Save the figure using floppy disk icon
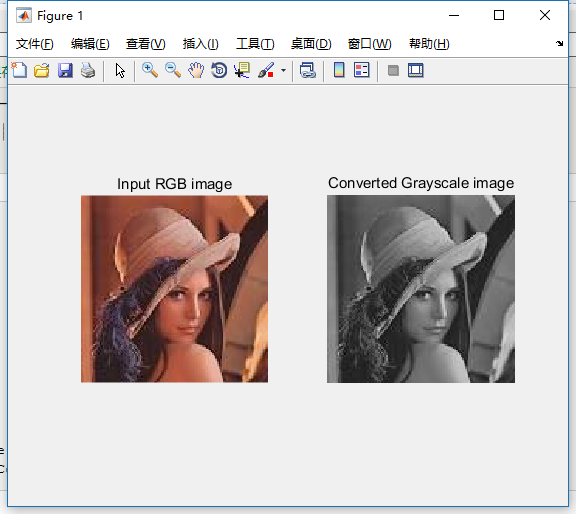This screenshot has width=576, height=514. tap(65, 70)
